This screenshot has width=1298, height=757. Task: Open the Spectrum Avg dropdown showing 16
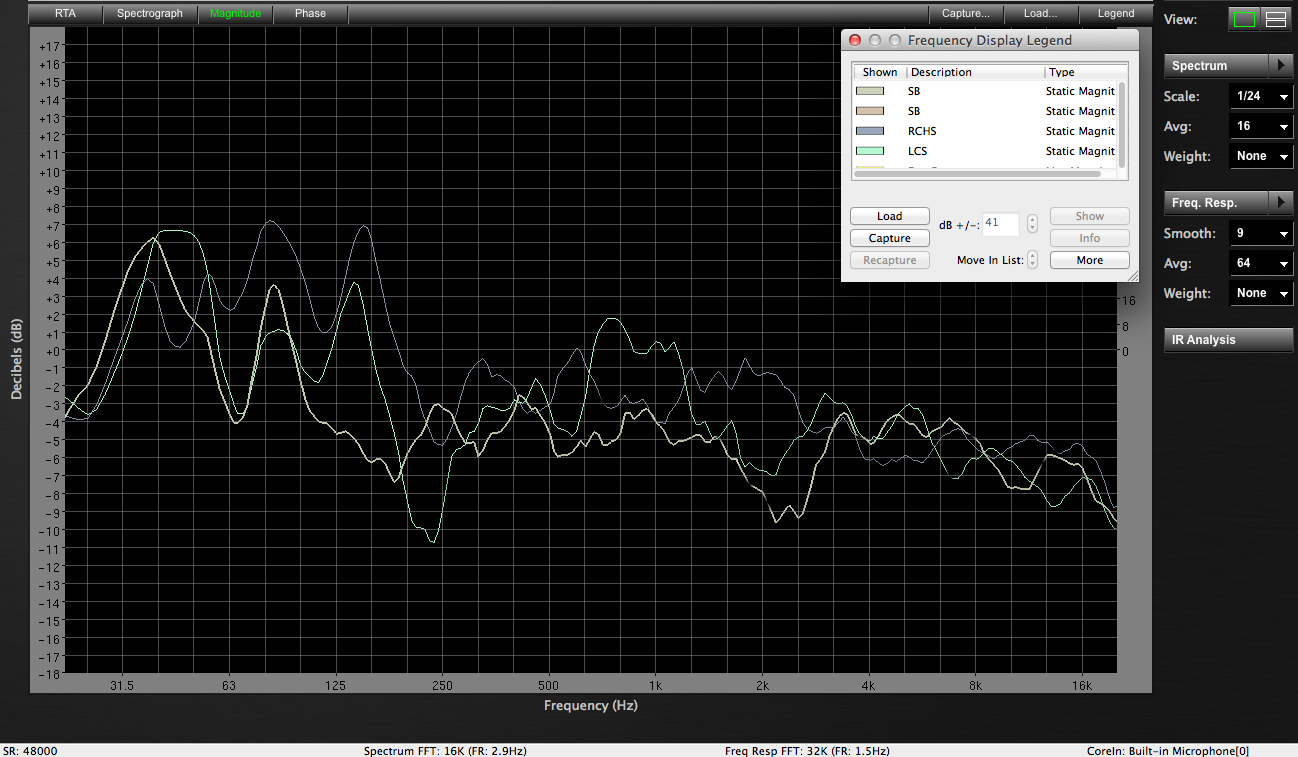tap(1261, 127)
